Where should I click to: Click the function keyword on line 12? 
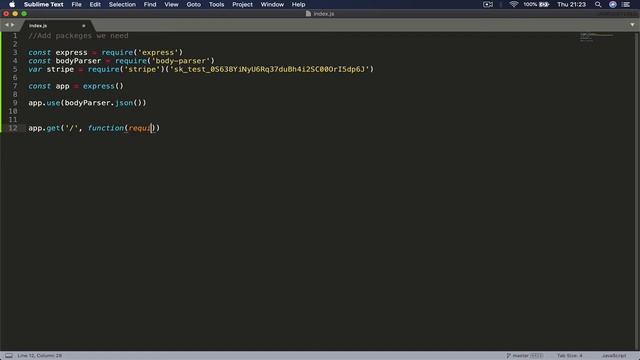[106, 128]
